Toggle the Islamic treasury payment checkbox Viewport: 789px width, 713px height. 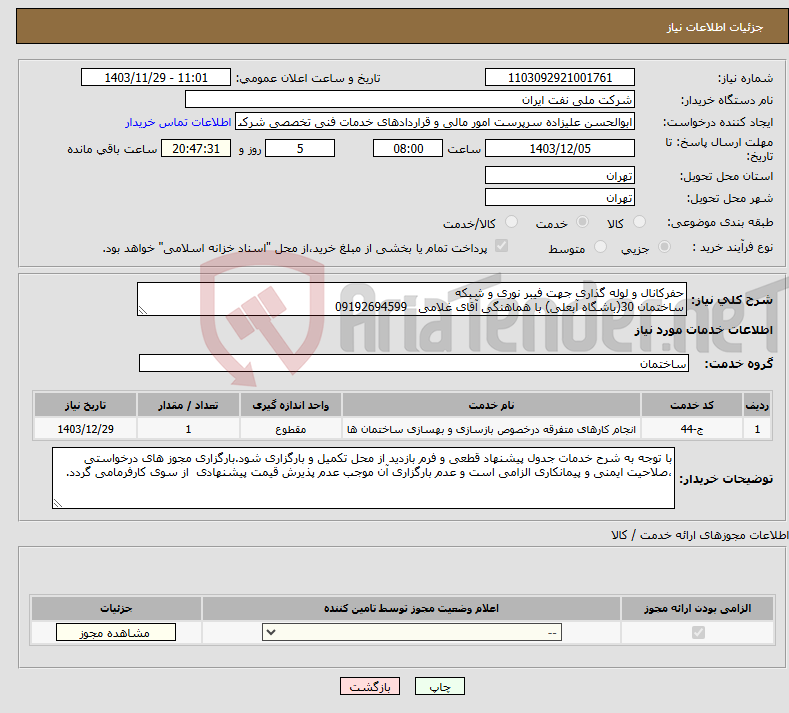click(502, 246)
